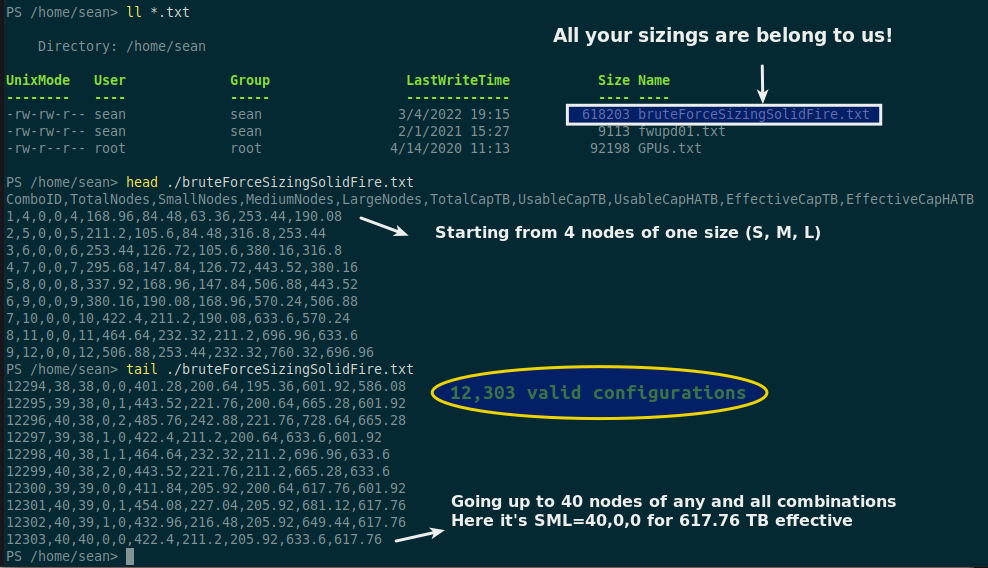Click the row starting 8,11,0,0,11
This screenshot has width=988, height=568.
(182, 335)
